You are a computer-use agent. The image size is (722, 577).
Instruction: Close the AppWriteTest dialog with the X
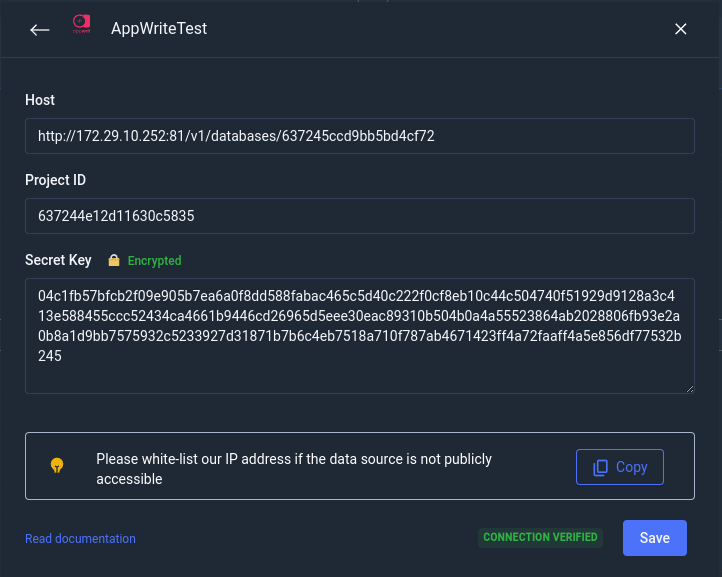(x=681, y=29)
